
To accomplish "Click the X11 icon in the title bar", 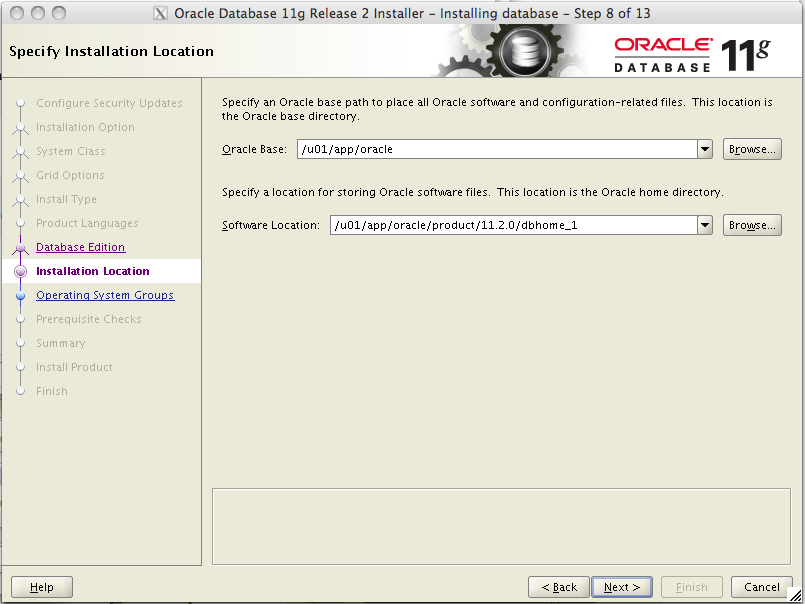I will 160,13.
